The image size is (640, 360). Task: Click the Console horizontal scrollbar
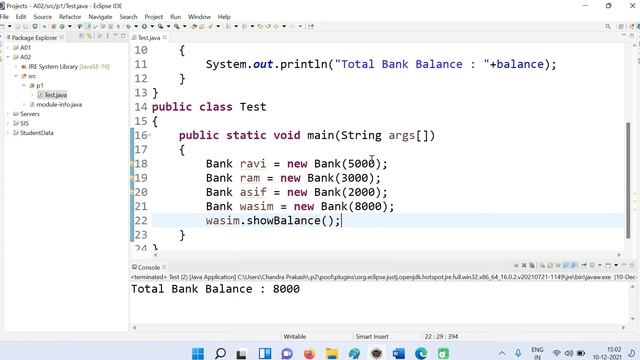pos(379,327)
